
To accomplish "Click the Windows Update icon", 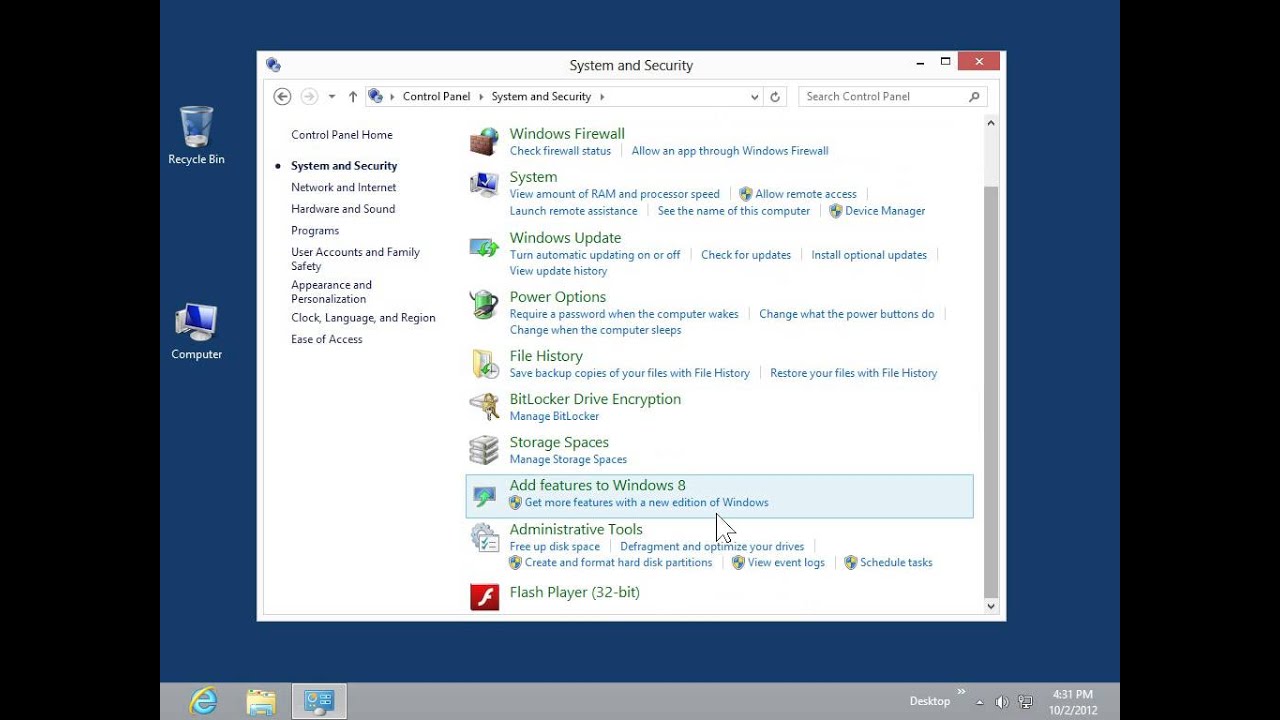I will (484, 247).
